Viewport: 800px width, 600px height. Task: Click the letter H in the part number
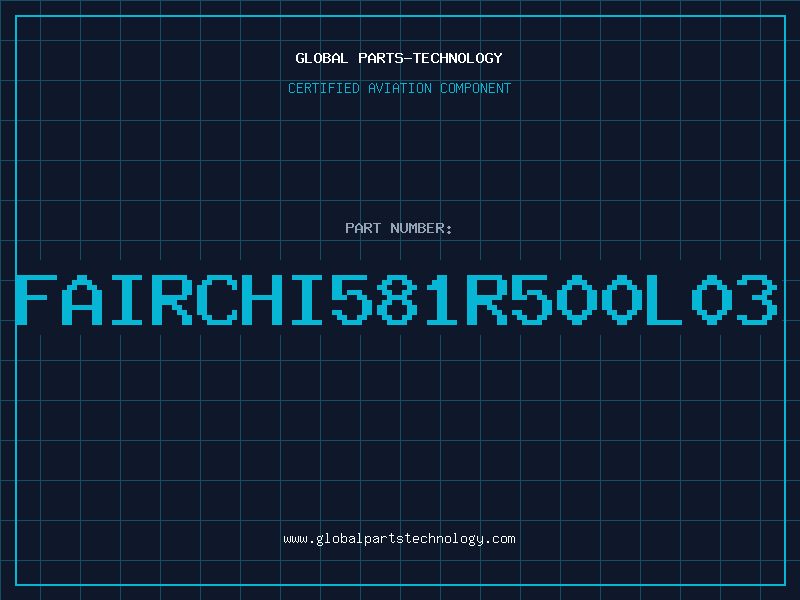(x=261, y=300)
